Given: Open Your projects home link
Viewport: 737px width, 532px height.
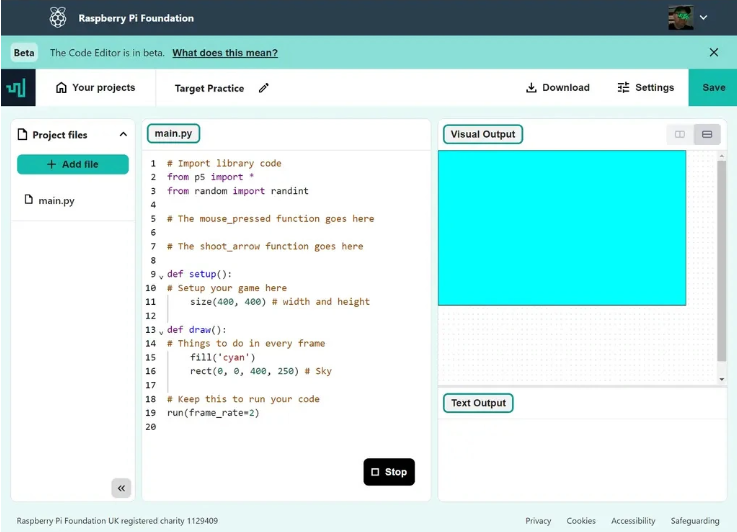Looking at the screenshot, I should [96, 88].
